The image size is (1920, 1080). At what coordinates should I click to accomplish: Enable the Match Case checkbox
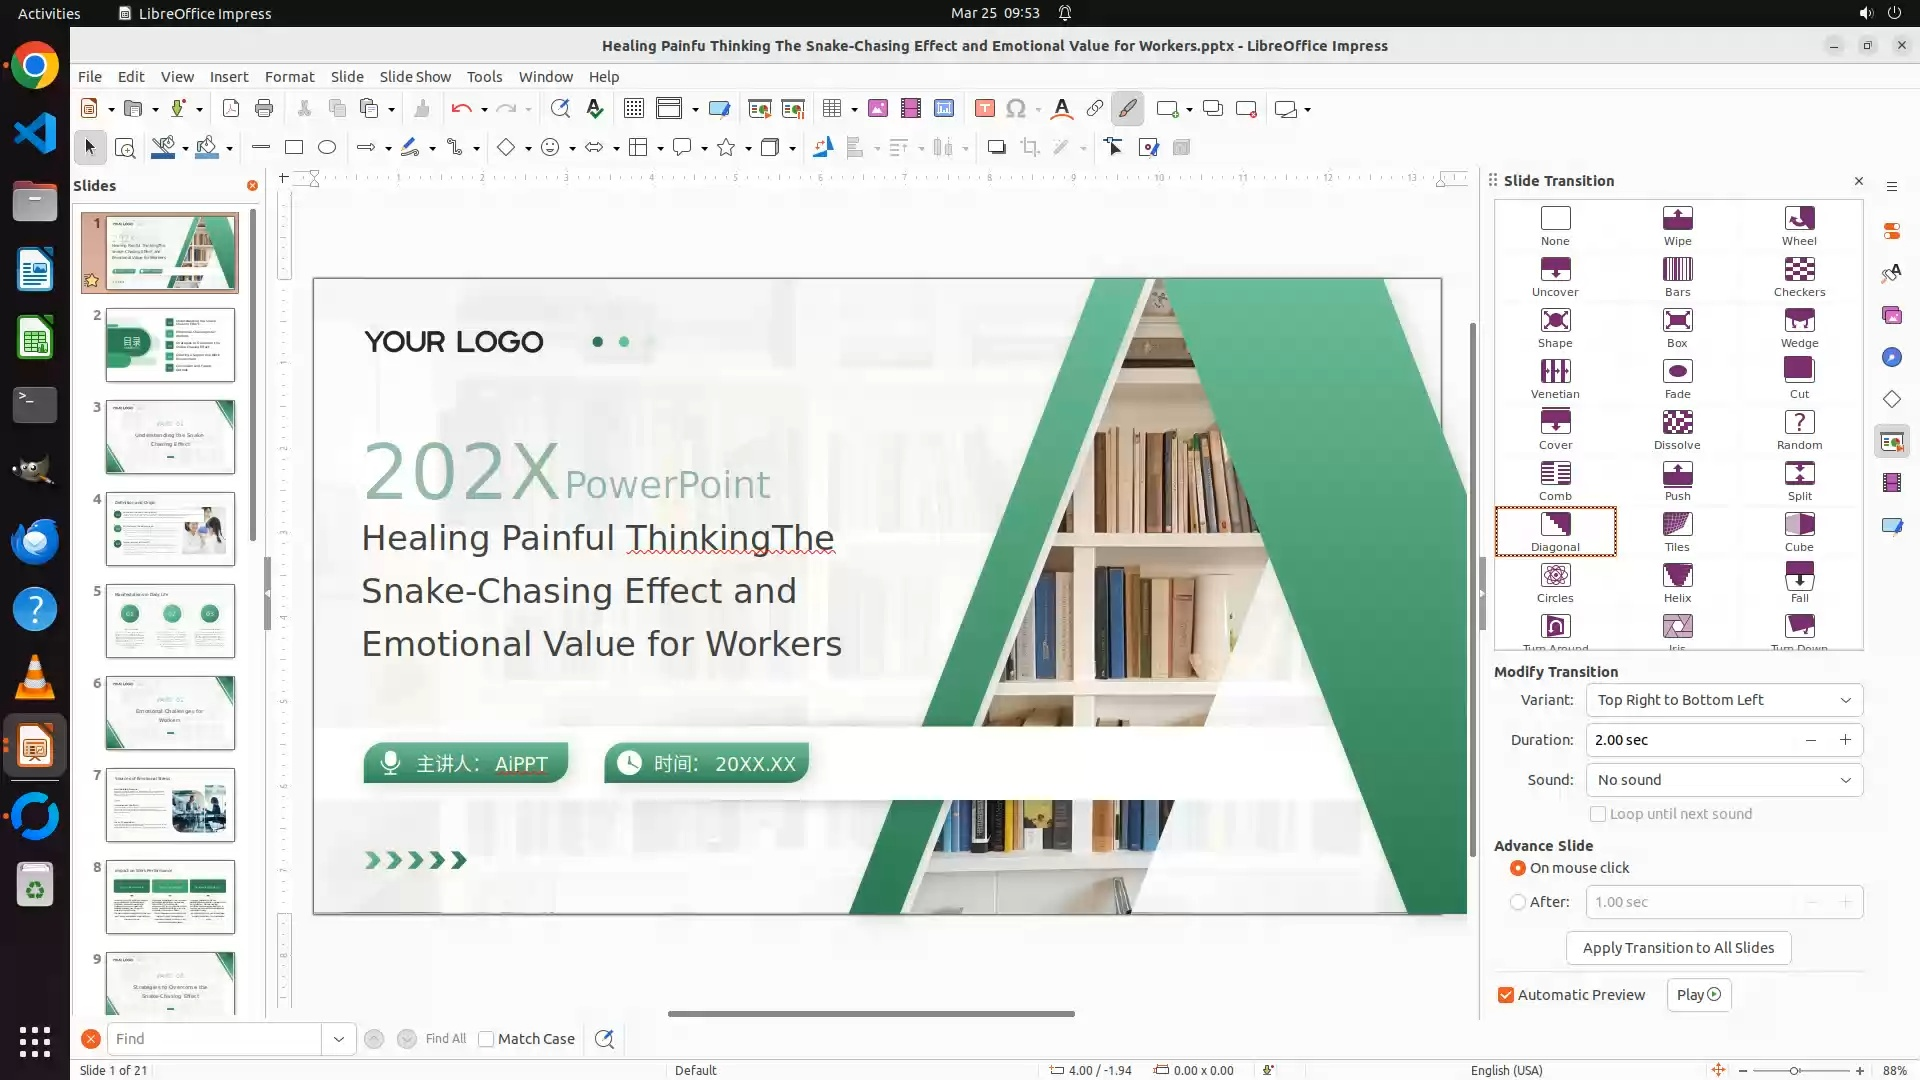click(486, 1039)
